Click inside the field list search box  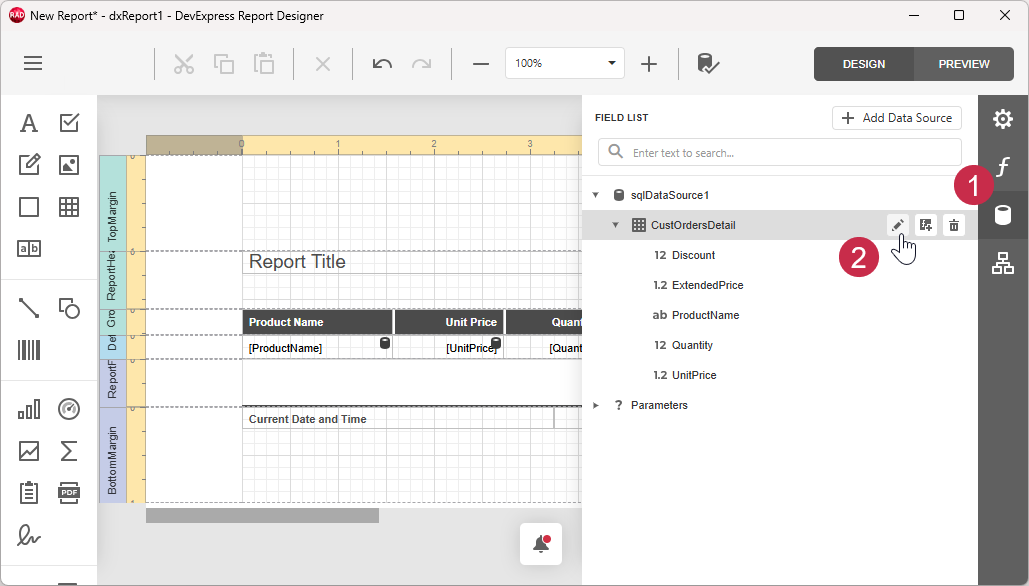click(779, 152)
